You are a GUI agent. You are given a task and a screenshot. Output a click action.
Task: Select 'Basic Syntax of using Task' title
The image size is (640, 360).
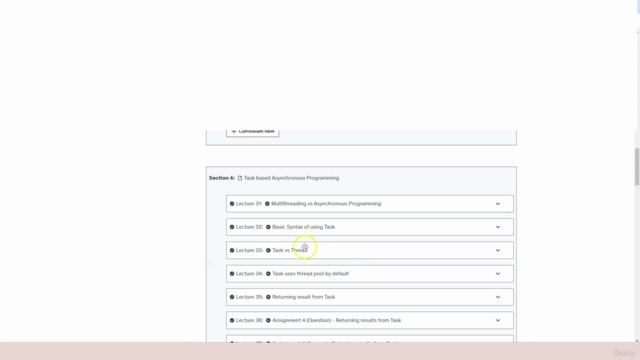tap(304, 227)
